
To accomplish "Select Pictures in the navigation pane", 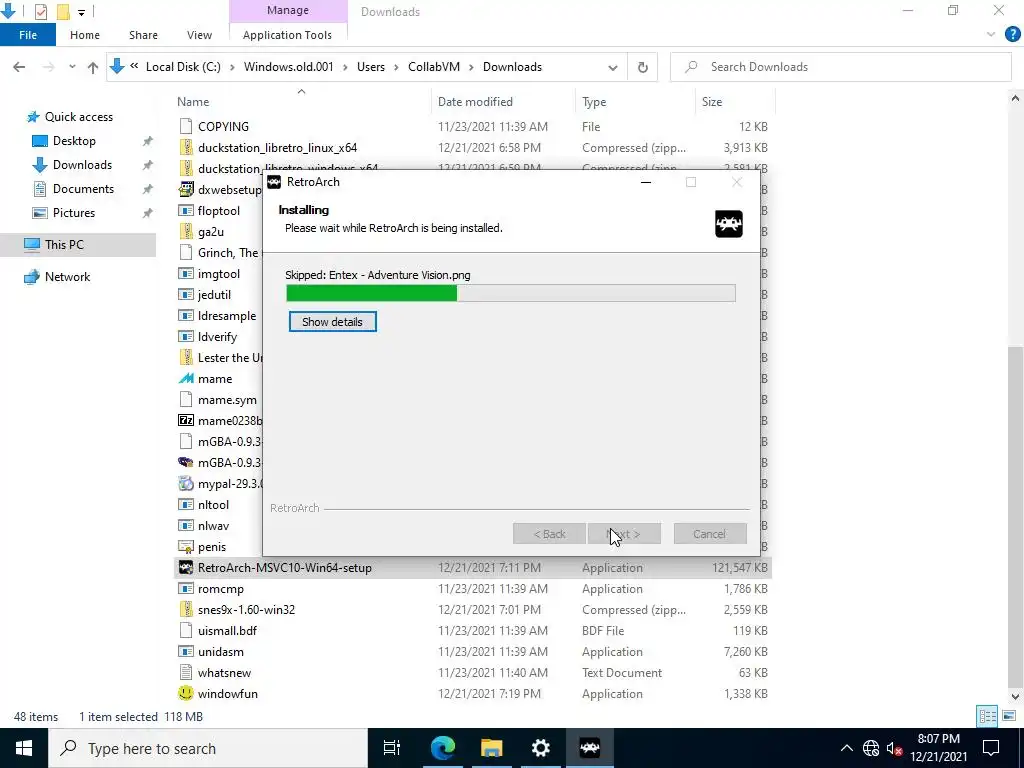I will [x=74, y=213].
